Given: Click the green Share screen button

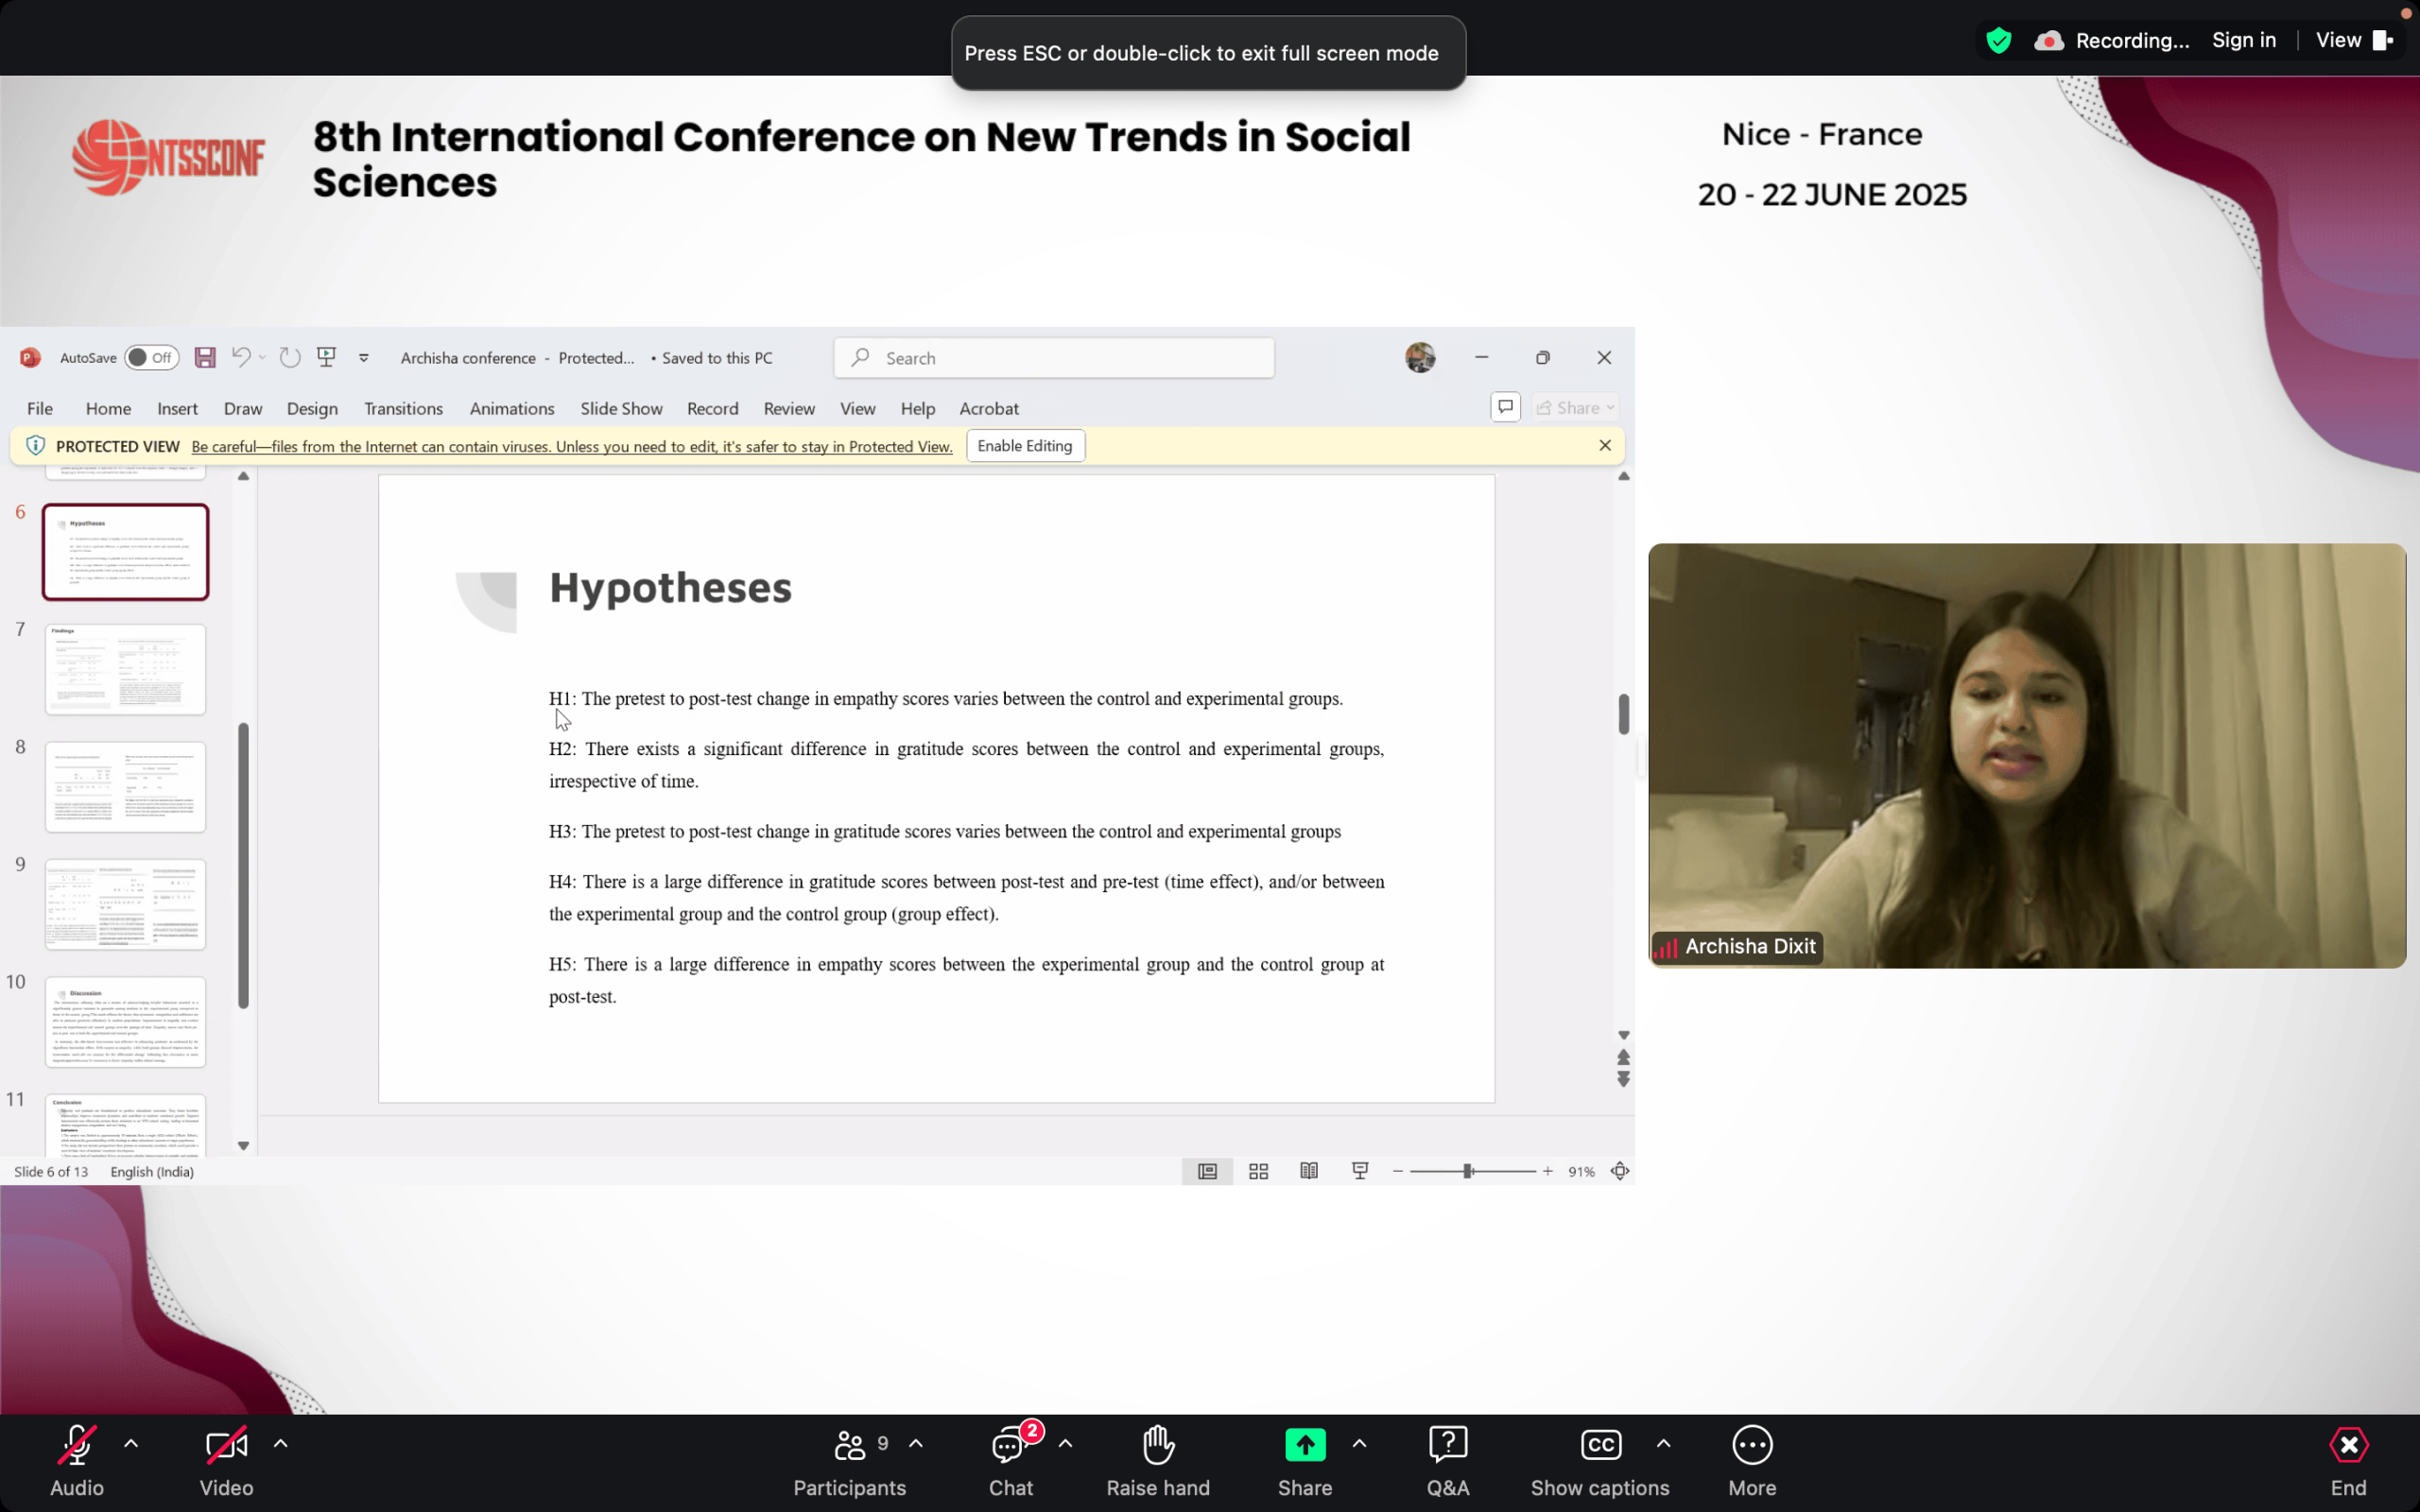Looking at the screenshot, I should point(1304,1445).
